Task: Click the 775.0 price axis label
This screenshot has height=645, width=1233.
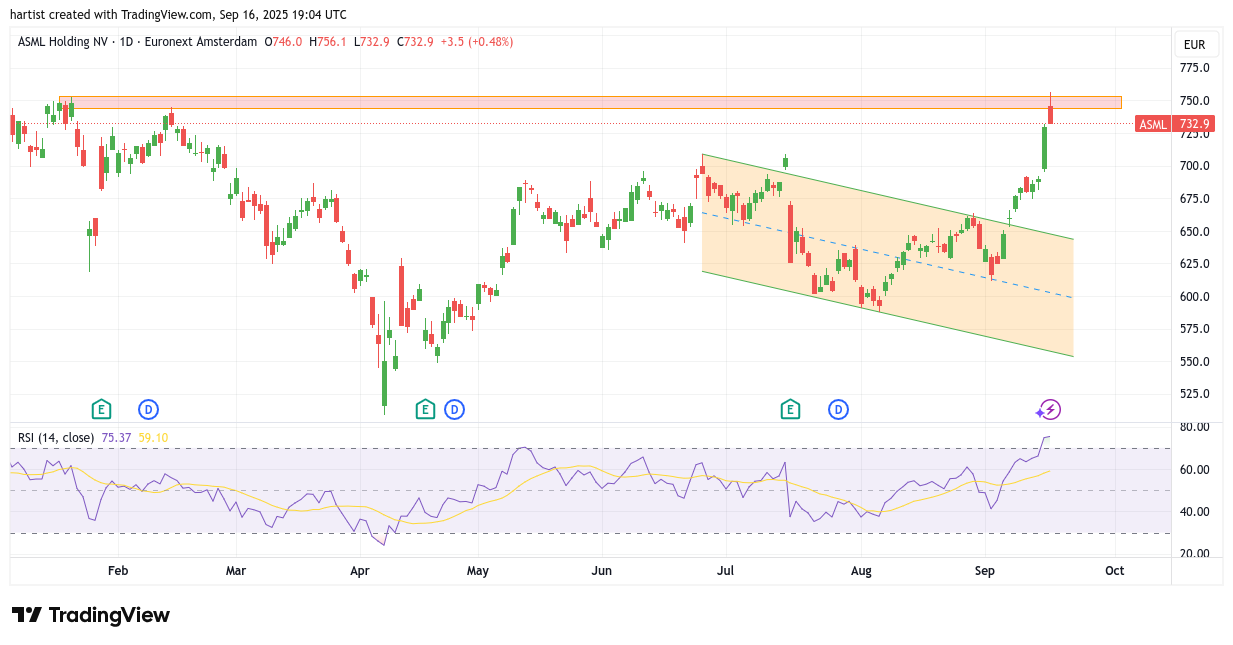Action: (1194, 68)
